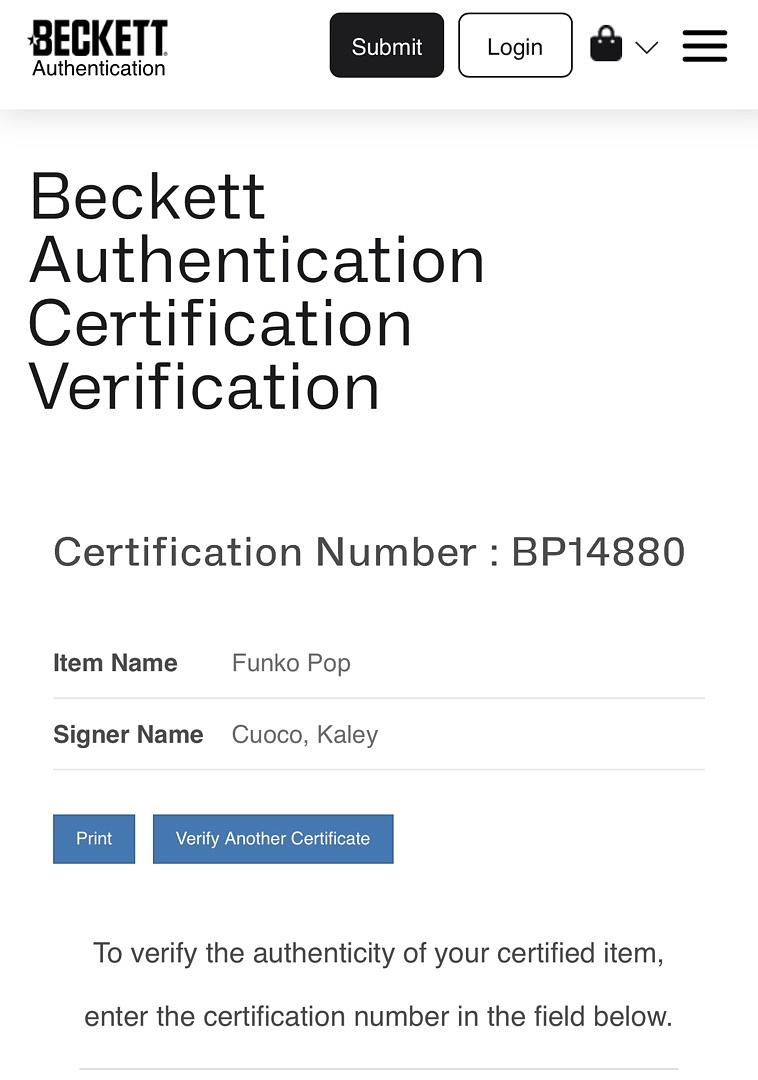This screenshot has height=1080, width=758.
Task: Select certification number BP14880 text
Action: click(x=598, y=552)
